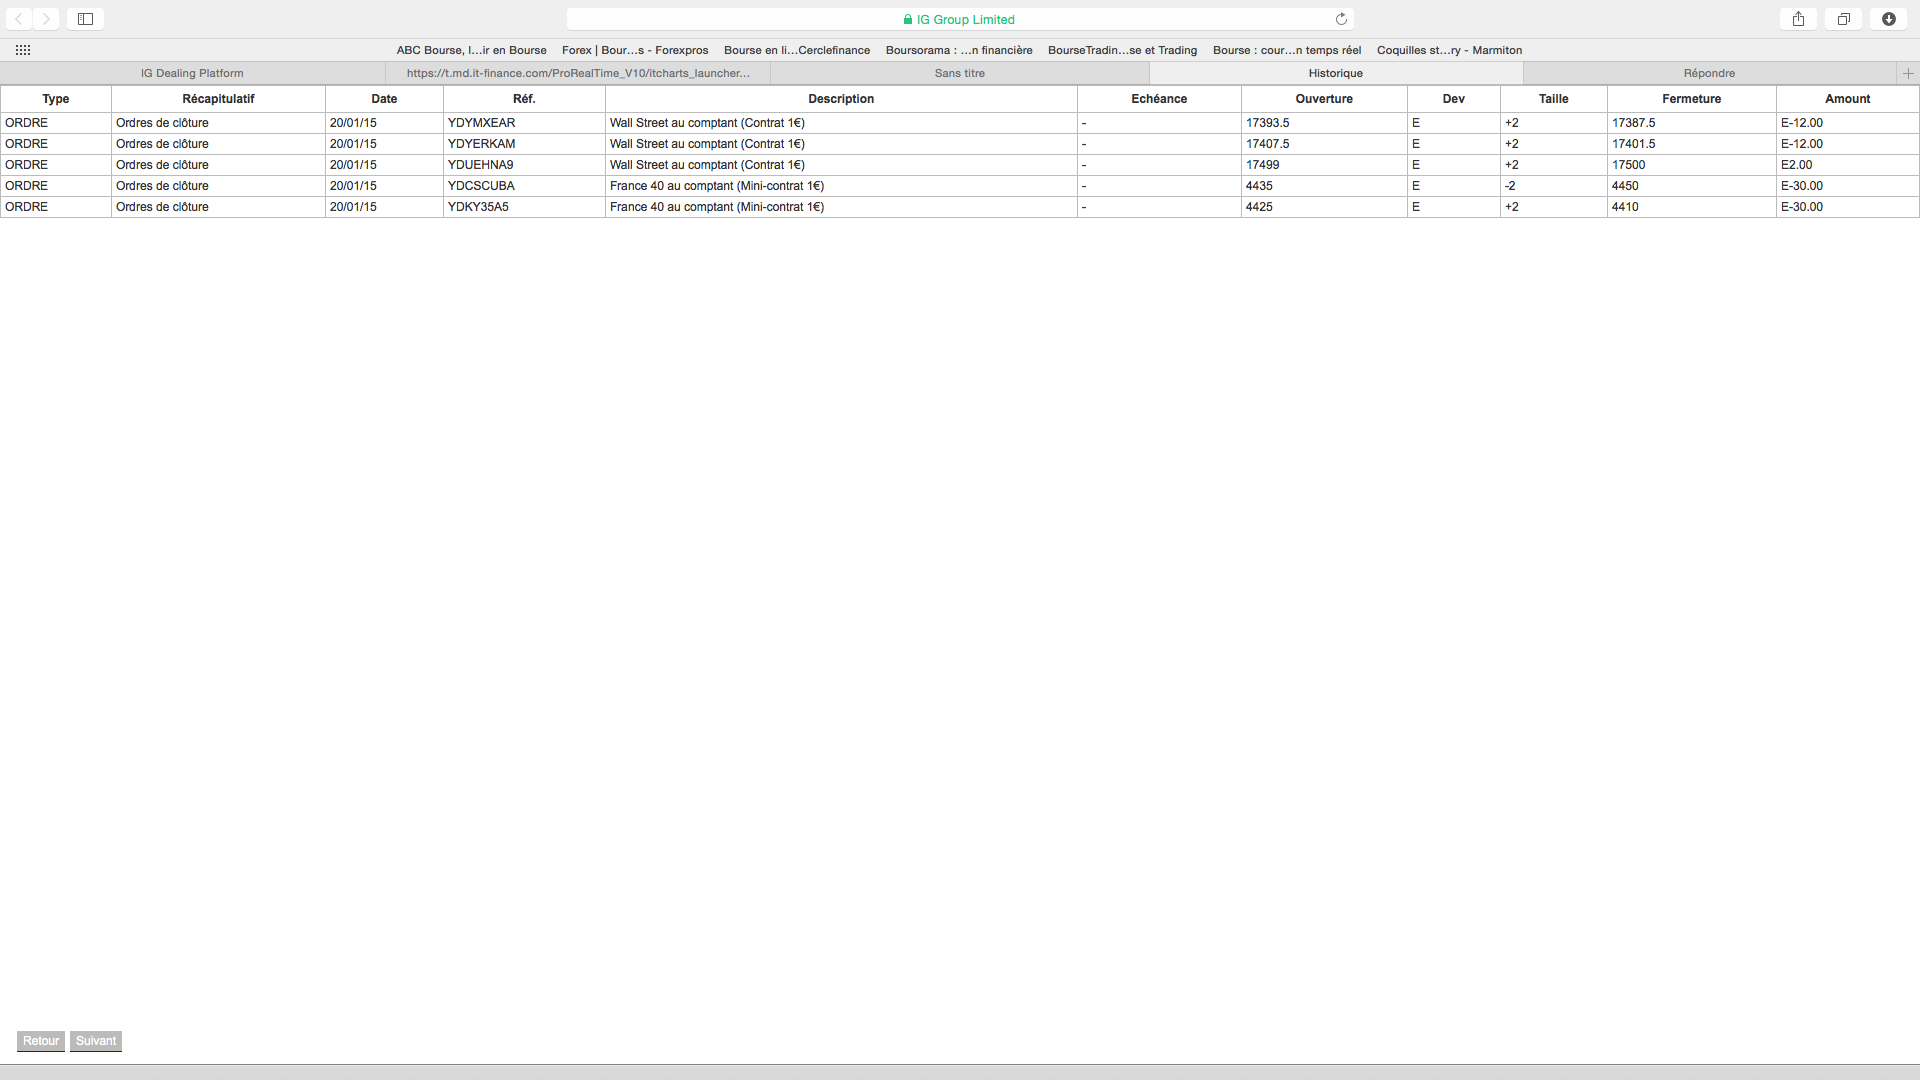
Task: Toggle the sidebar icon in toolbar
Action: click(x=86, y=19)
